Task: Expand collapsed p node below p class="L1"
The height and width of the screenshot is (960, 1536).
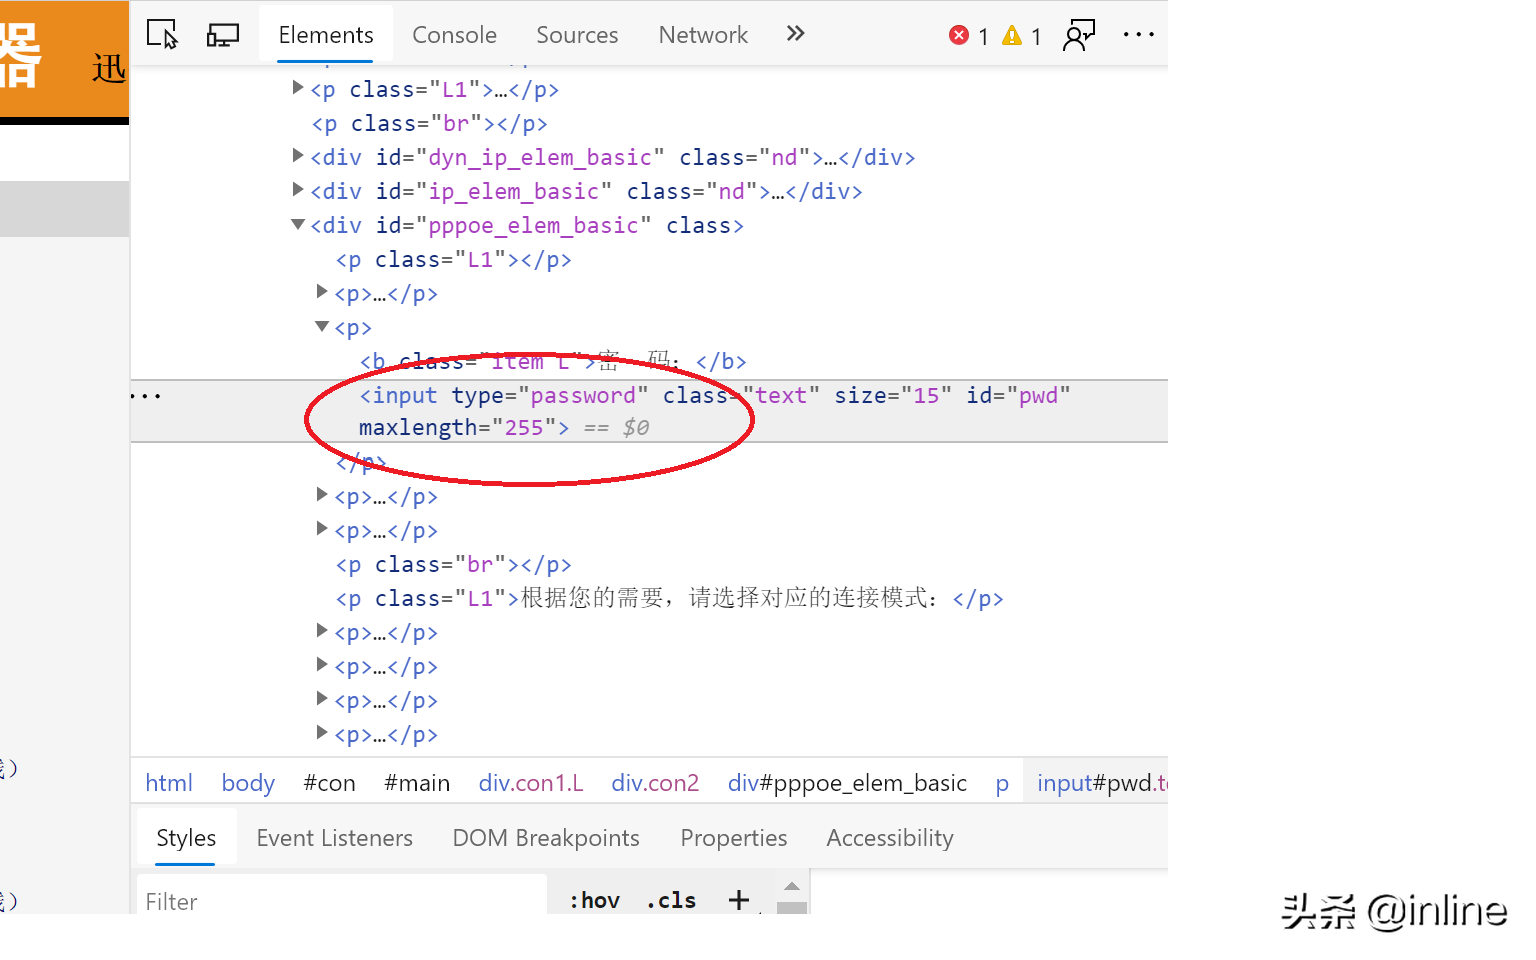Action: click(x=322, y=291)
